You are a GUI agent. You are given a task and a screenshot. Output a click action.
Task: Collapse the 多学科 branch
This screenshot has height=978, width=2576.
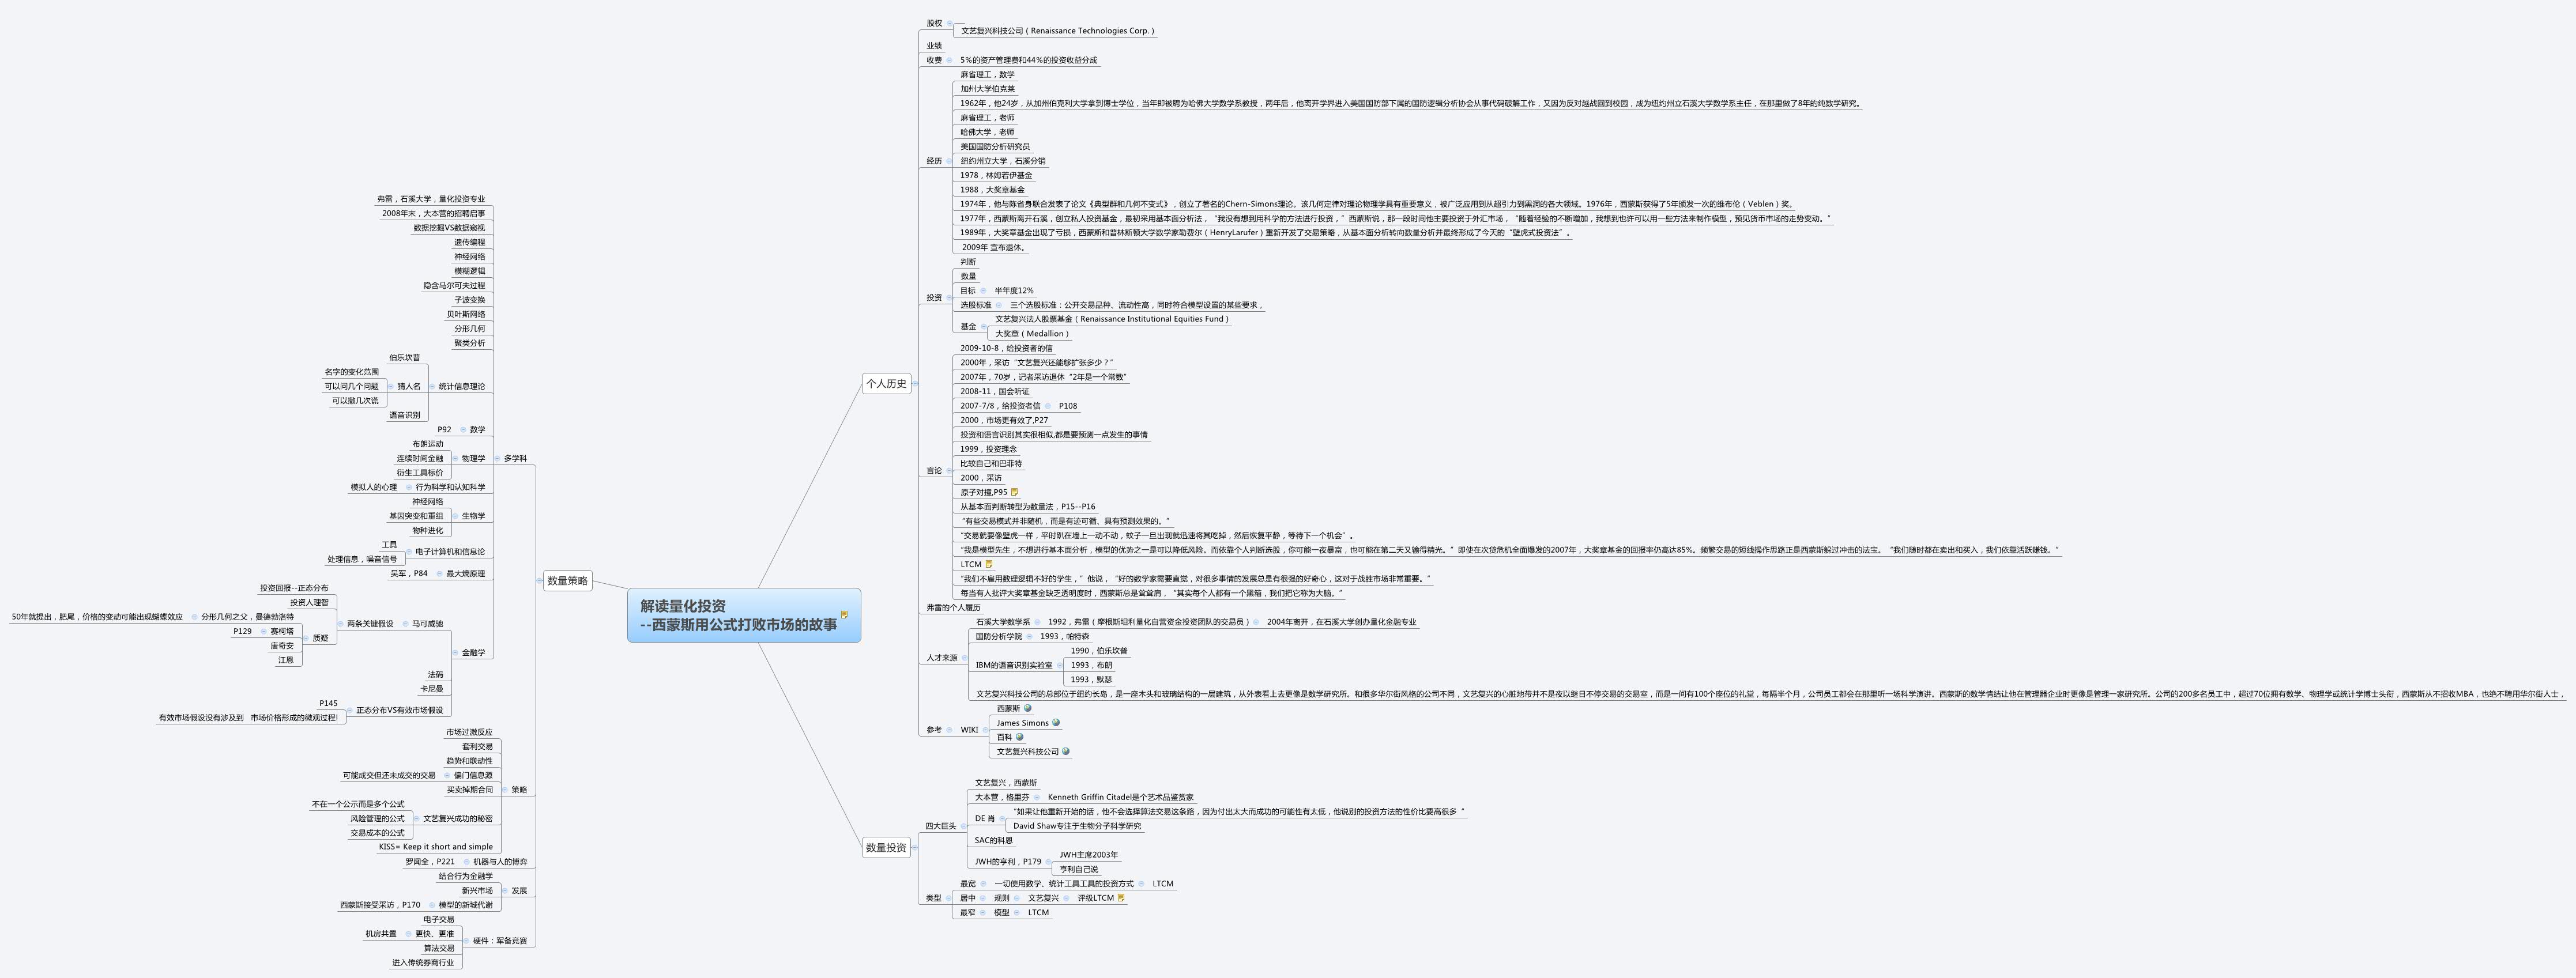[x=497, y=459]
